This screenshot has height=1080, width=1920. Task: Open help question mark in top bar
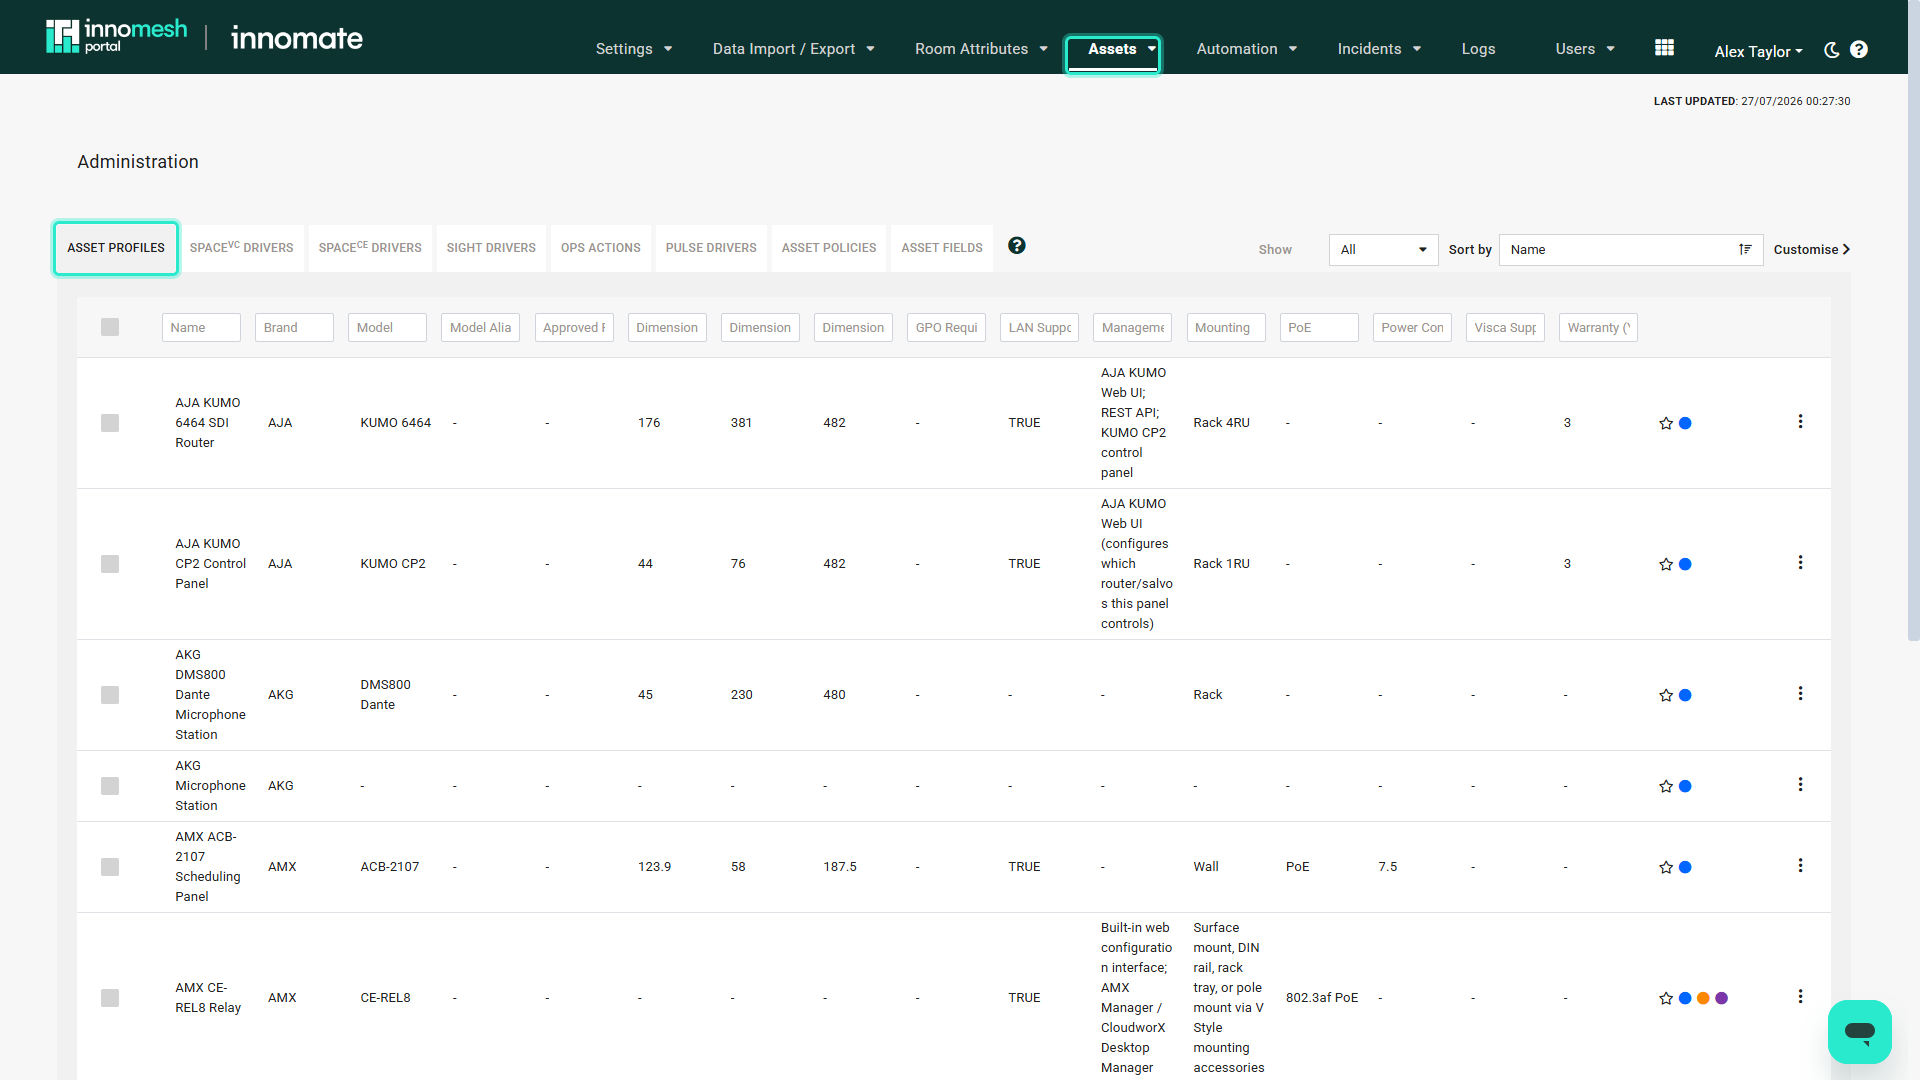coord(1859,49)
